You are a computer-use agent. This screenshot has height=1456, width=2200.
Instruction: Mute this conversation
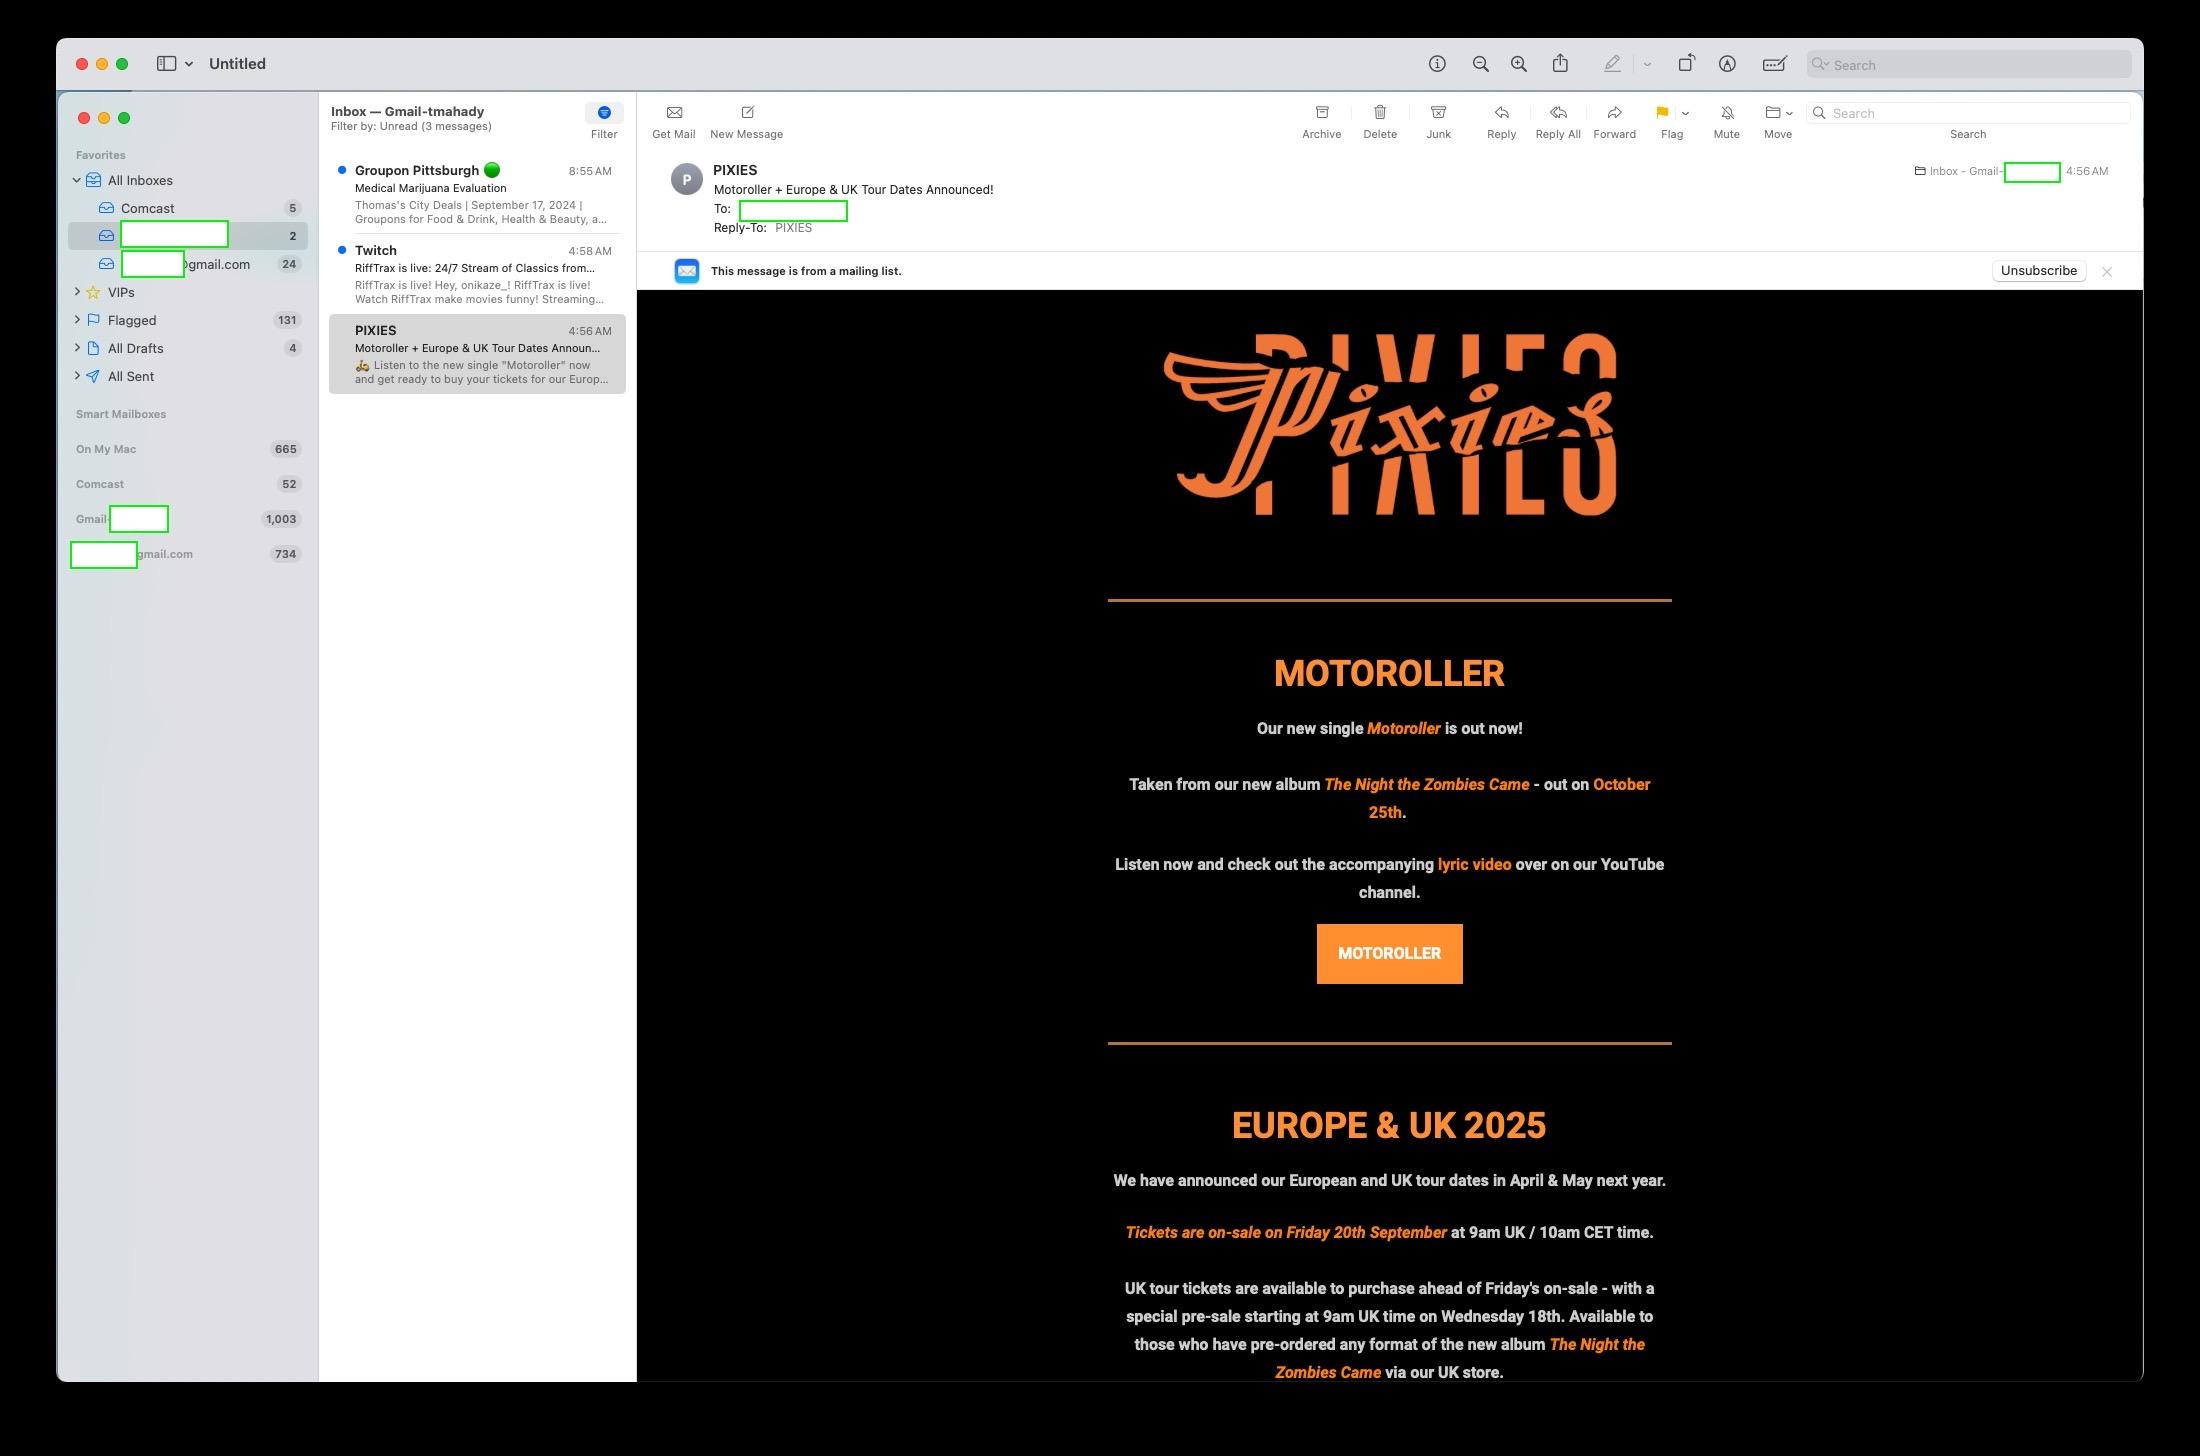(1727, 121)
